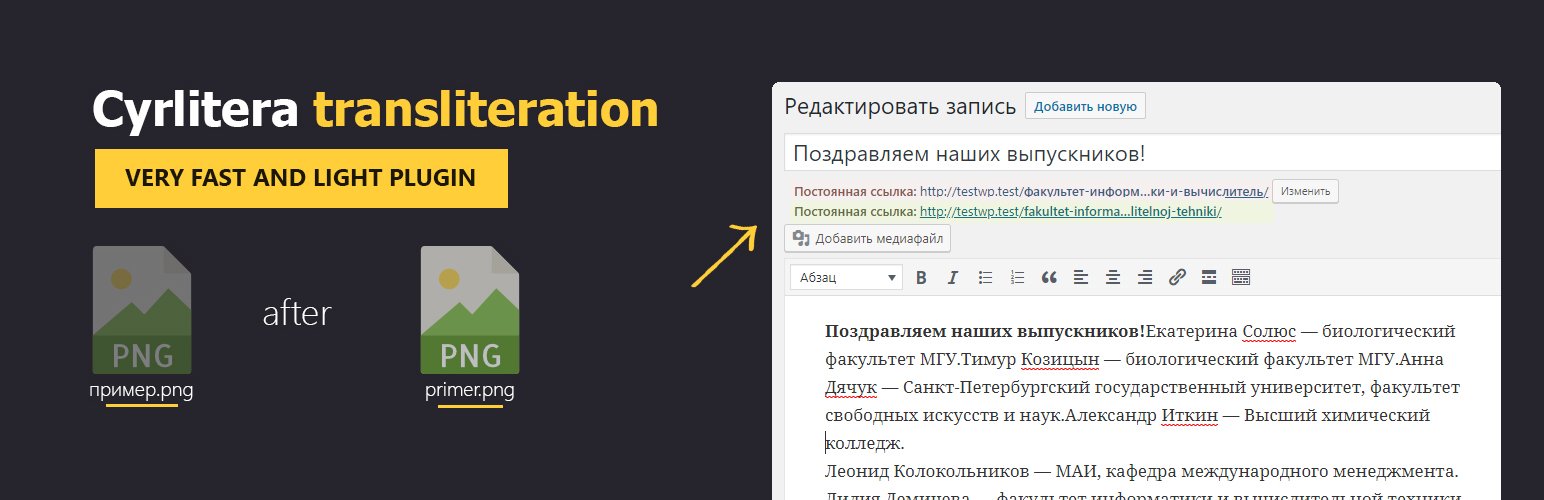
Task: Click the word Иткин in editor text
Action: (1189, 415)
